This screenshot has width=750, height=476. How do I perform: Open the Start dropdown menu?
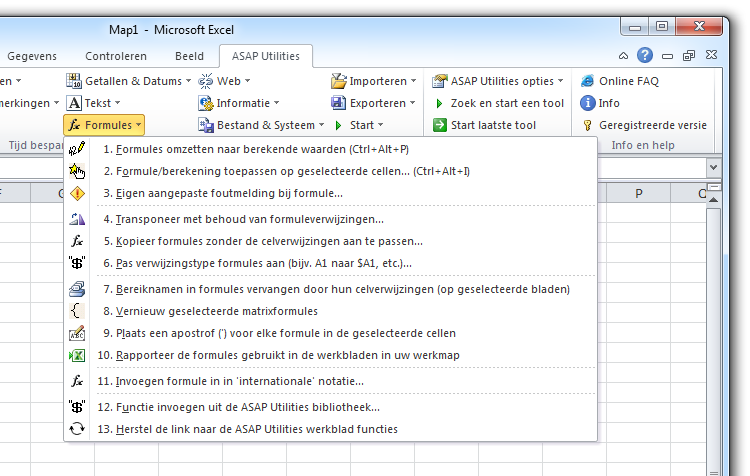pos(380,125)
